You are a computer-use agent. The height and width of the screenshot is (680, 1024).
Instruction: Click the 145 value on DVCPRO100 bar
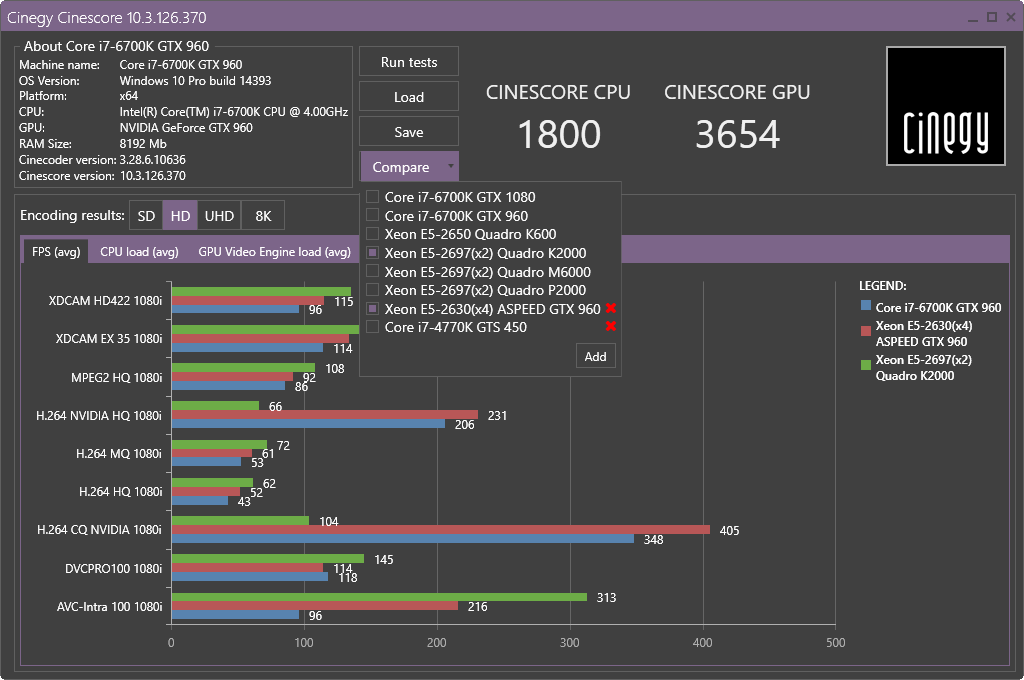click(384, 559)
